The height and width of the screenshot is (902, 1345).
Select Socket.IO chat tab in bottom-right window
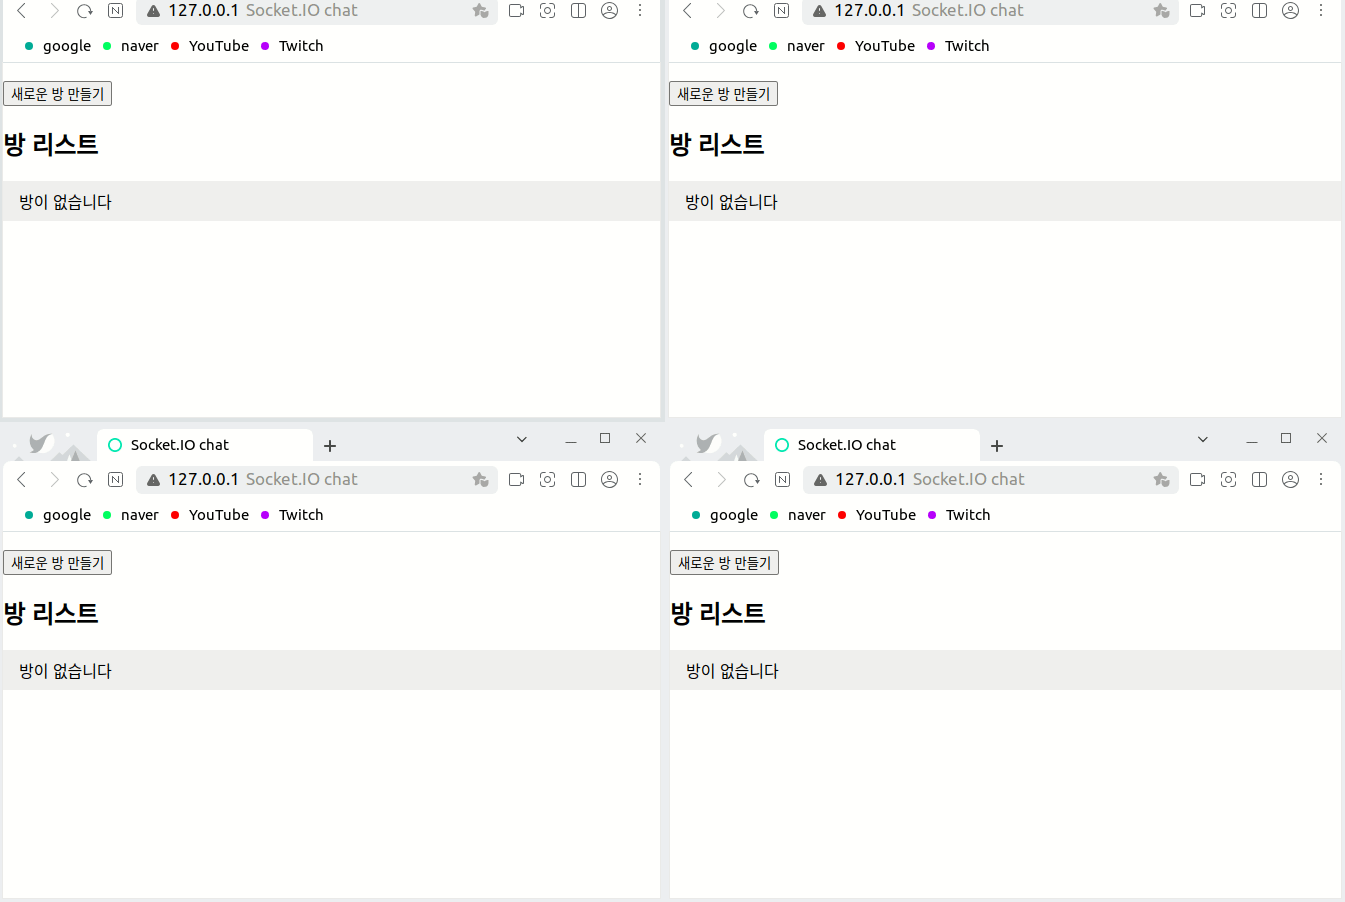[x=872, y=445]
